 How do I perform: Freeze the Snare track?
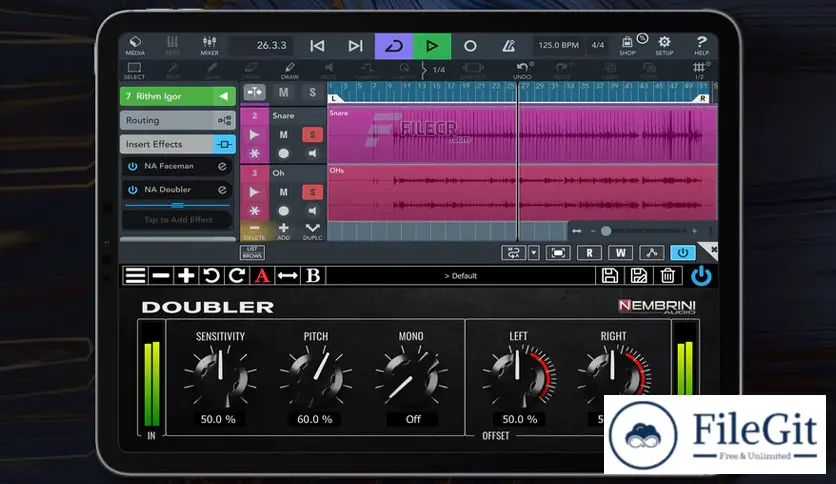(x=254, y=154)
